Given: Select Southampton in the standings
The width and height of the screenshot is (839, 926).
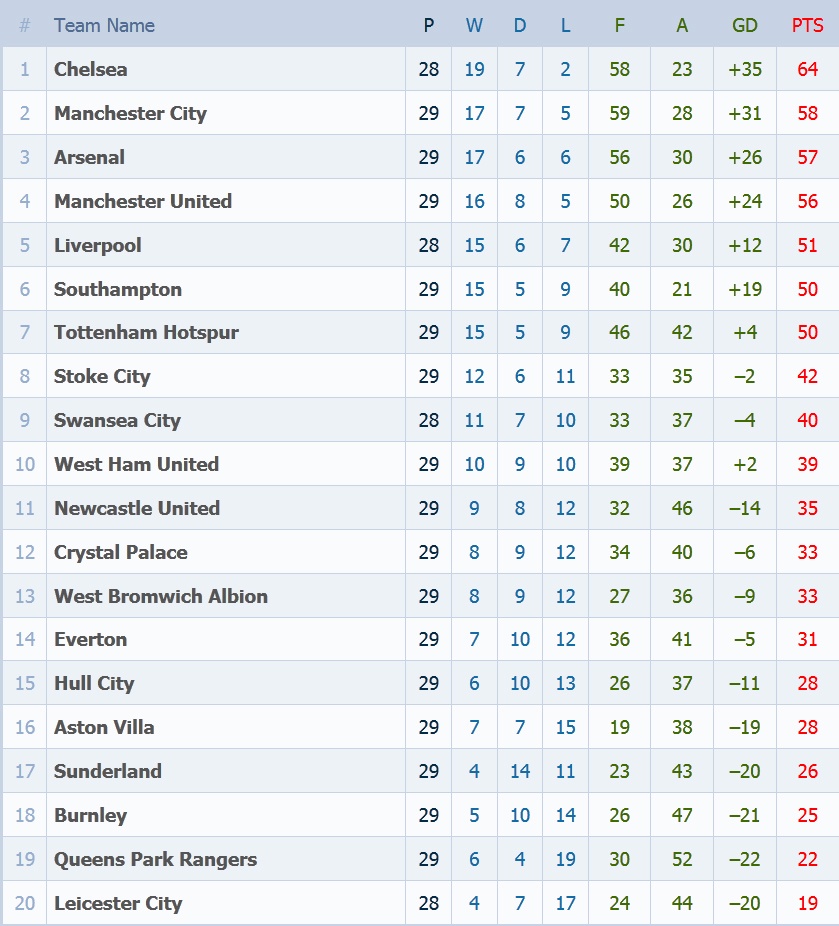Looking at the screenshot, I should (118, 289).
